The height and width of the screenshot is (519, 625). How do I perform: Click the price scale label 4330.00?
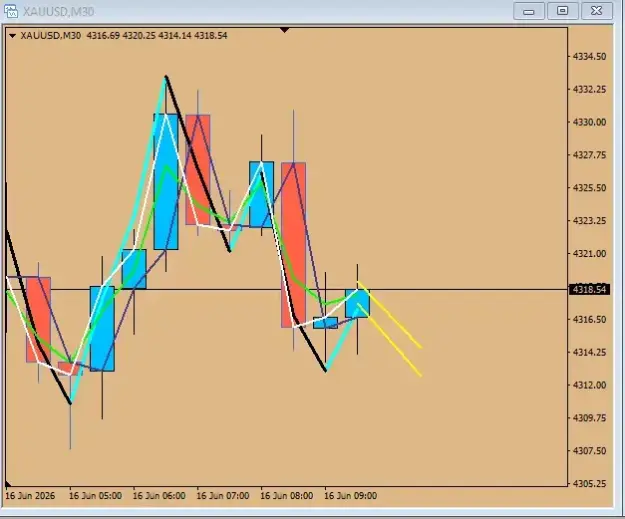click(x=589, y=122)
